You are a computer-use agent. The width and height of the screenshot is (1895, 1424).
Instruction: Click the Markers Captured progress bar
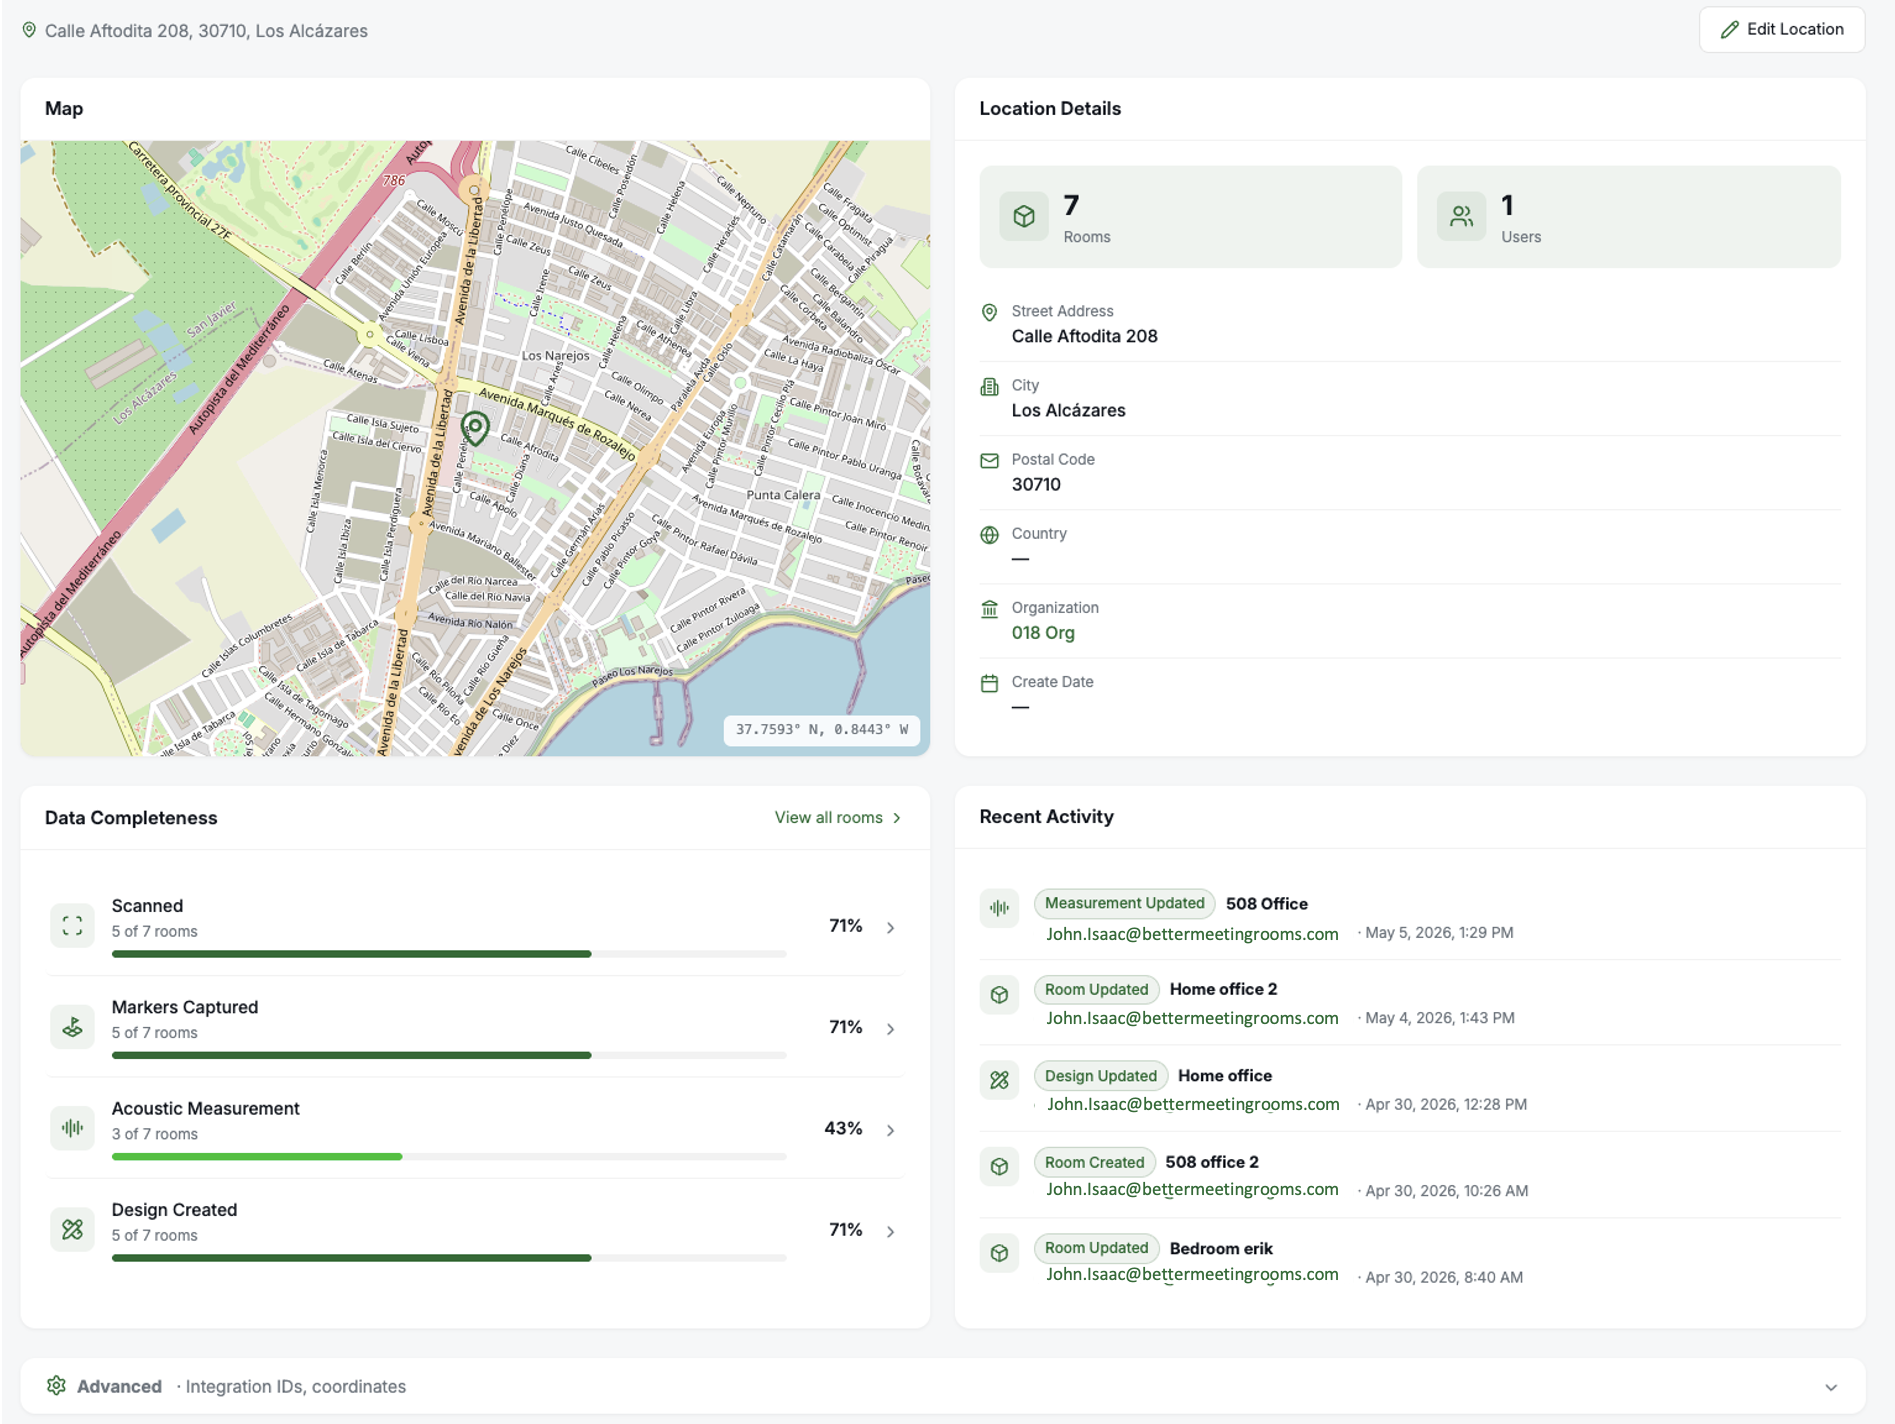pyautogui.click(x=449, y=1055)
